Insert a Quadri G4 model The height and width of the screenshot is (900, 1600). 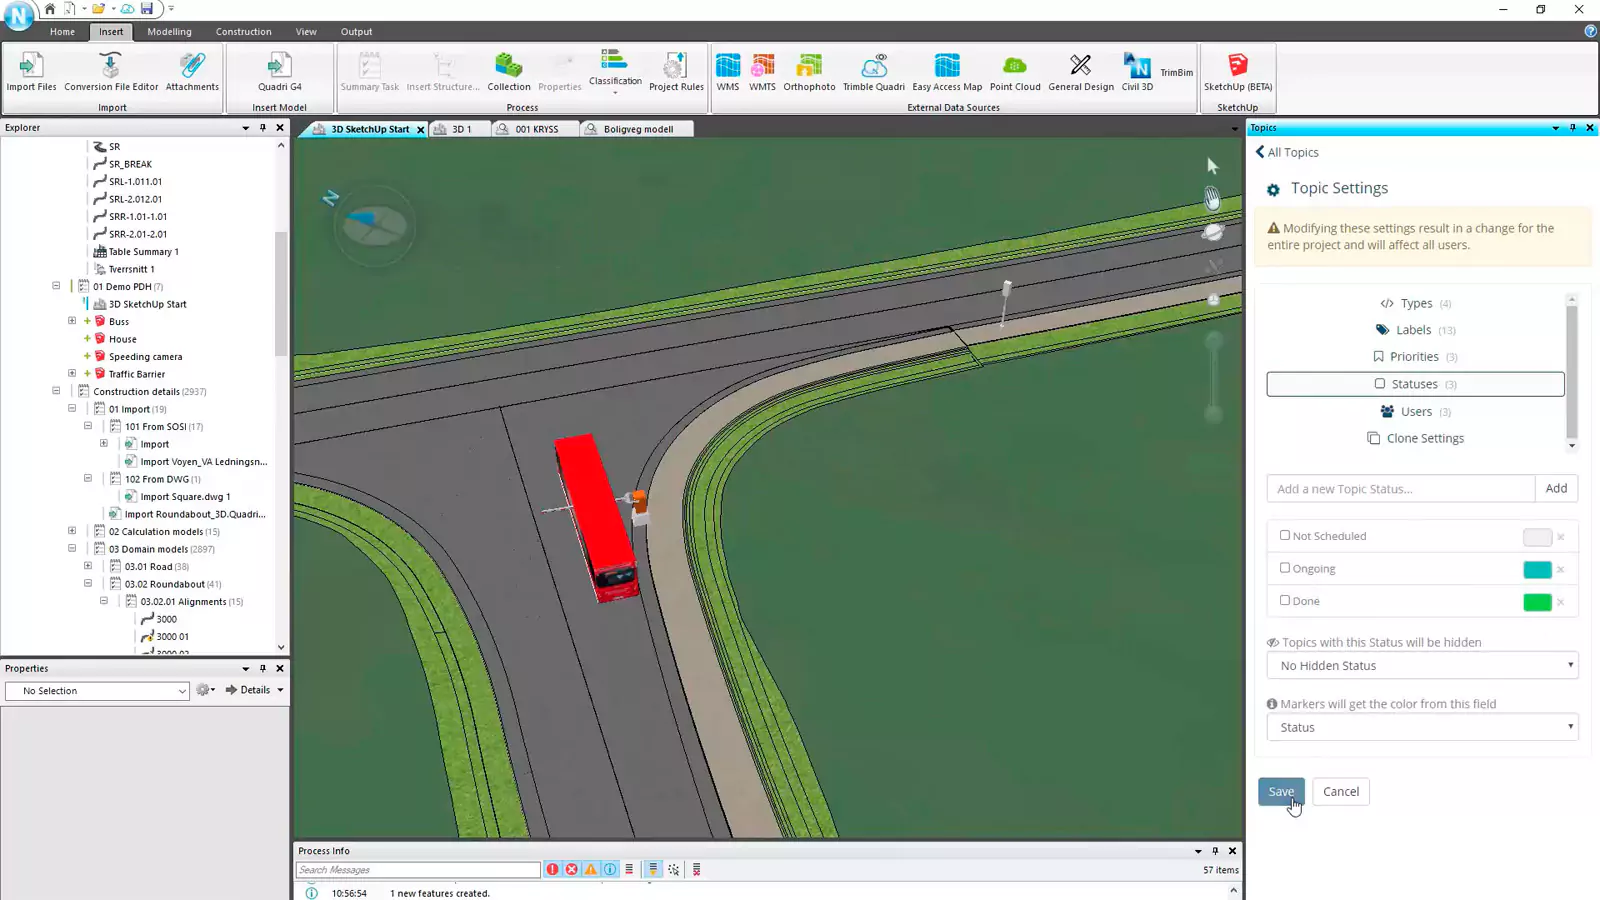(x=280, y=72)
